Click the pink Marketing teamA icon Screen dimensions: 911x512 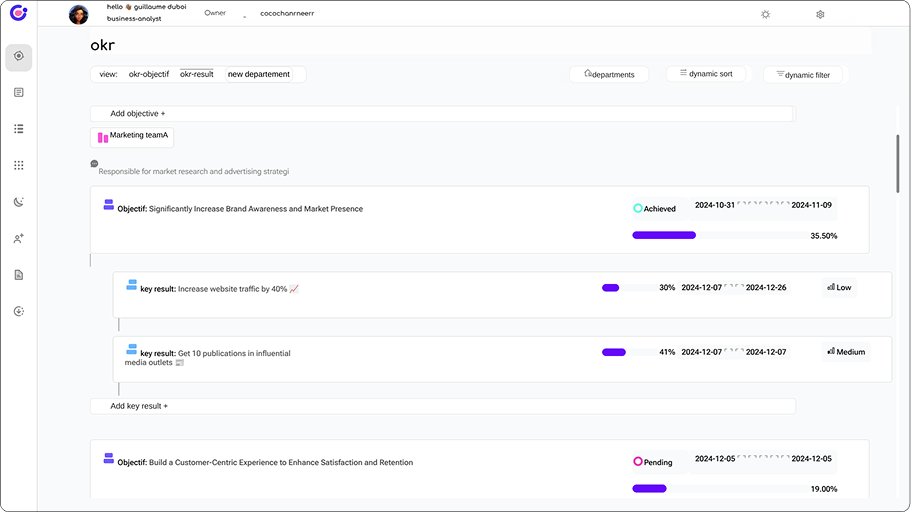click(x=103, y=138)
